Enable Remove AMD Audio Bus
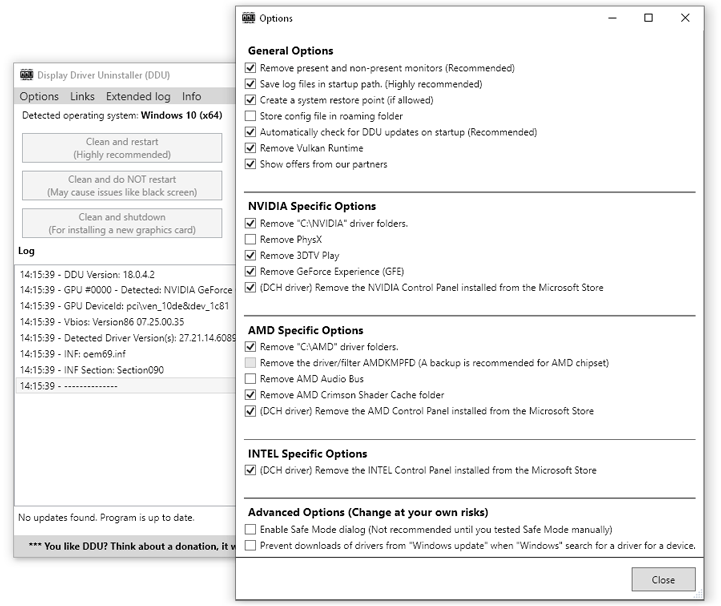The image size is (721, 606). [x=250, y=379]
